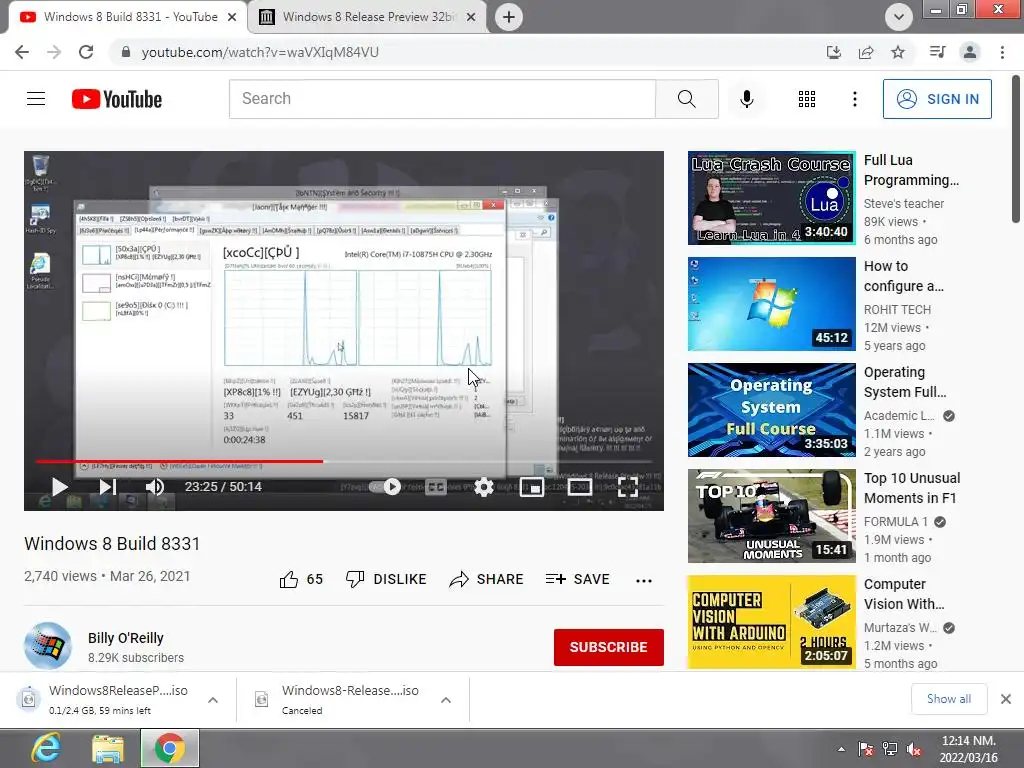Subscribe to Billy O'Reilly
This screenshot has height=768, width=1024.
coord(609,647)
